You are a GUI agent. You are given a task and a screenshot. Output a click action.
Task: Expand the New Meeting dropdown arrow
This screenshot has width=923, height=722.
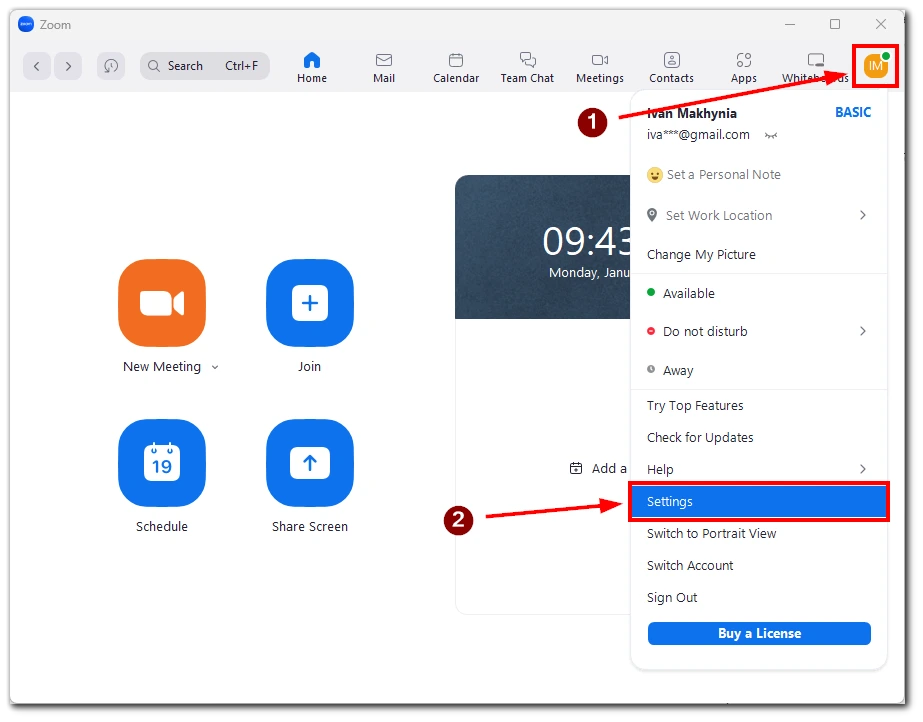click(x=215, y=367)
